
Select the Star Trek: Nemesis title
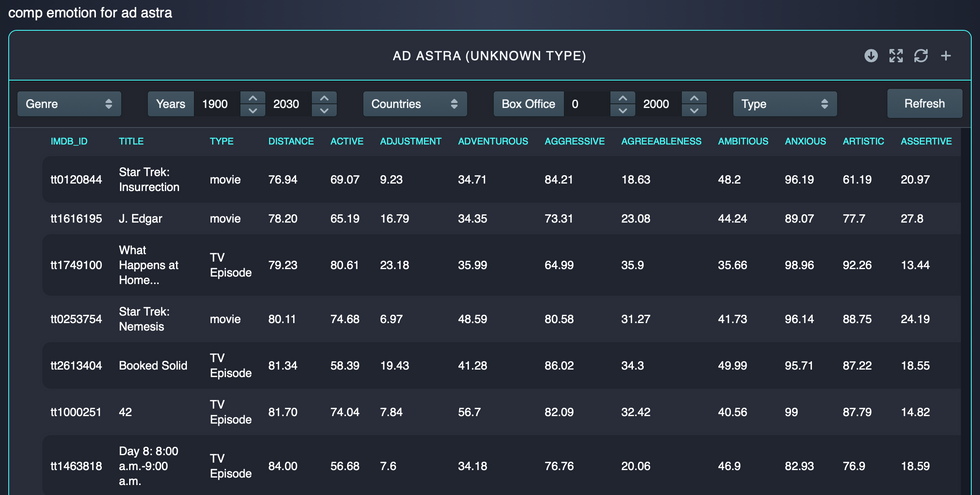(144, 319)
